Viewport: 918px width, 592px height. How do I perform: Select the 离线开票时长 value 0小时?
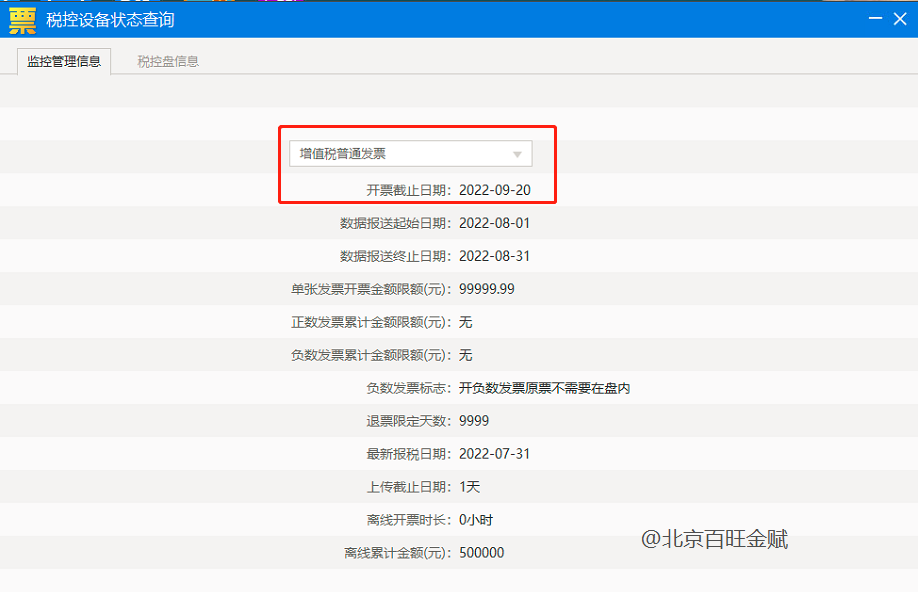(x=476, y=520)
